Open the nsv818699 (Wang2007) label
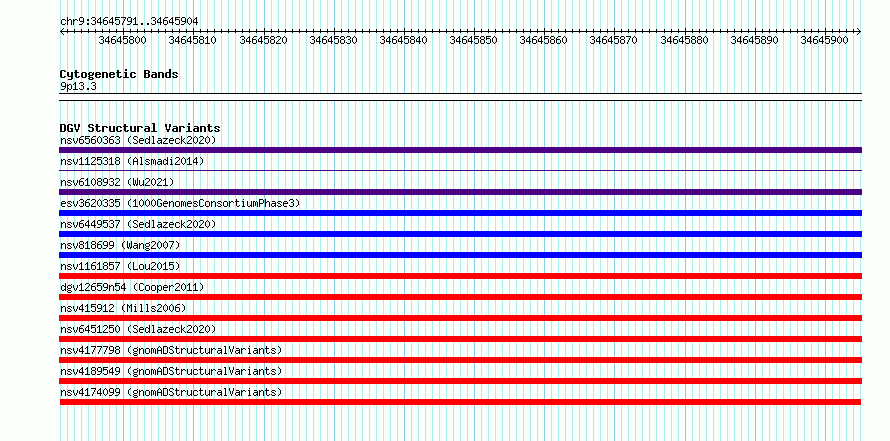 coord(120,245)
